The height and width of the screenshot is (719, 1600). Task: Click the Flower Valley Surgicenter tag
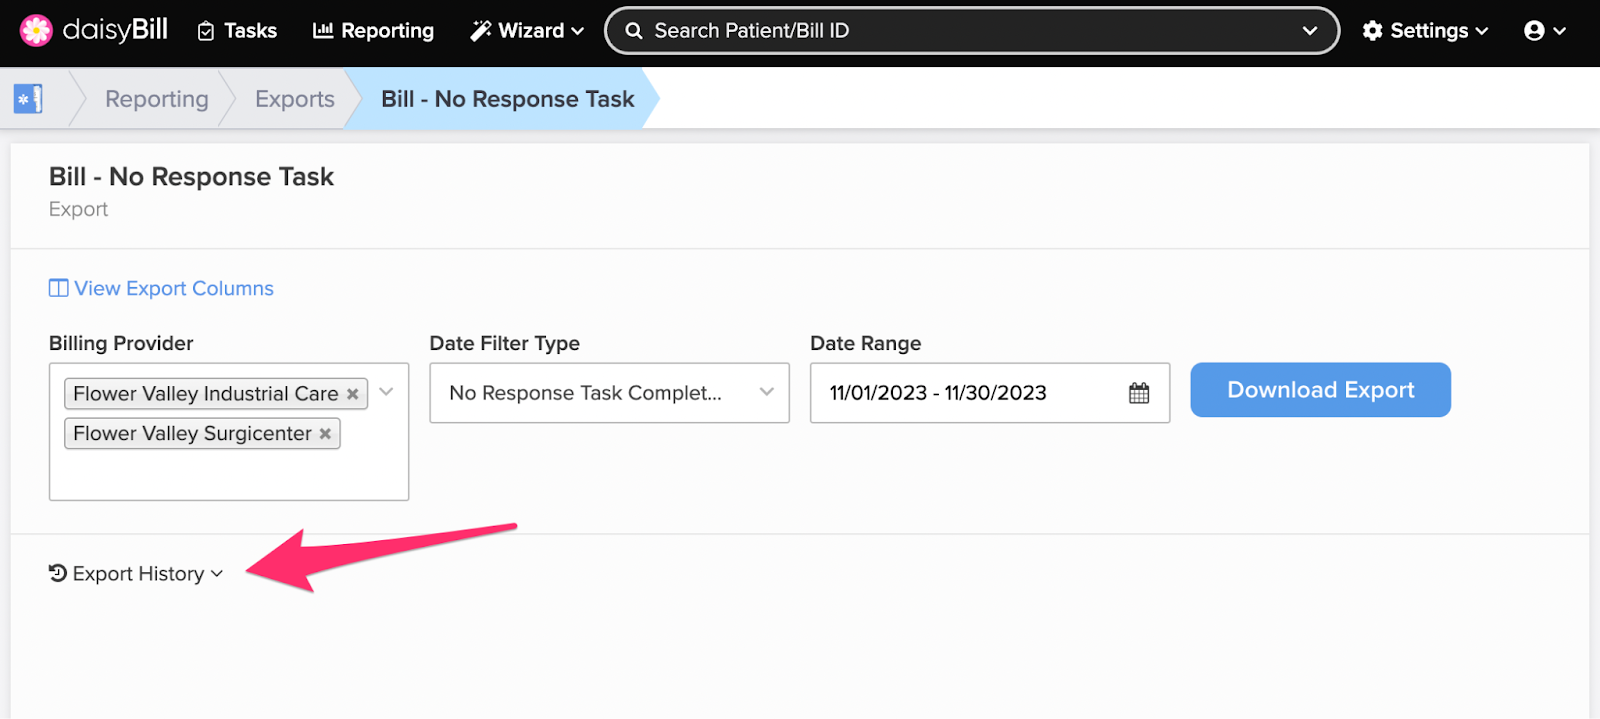pyautogui.click(x=202, y=434)
